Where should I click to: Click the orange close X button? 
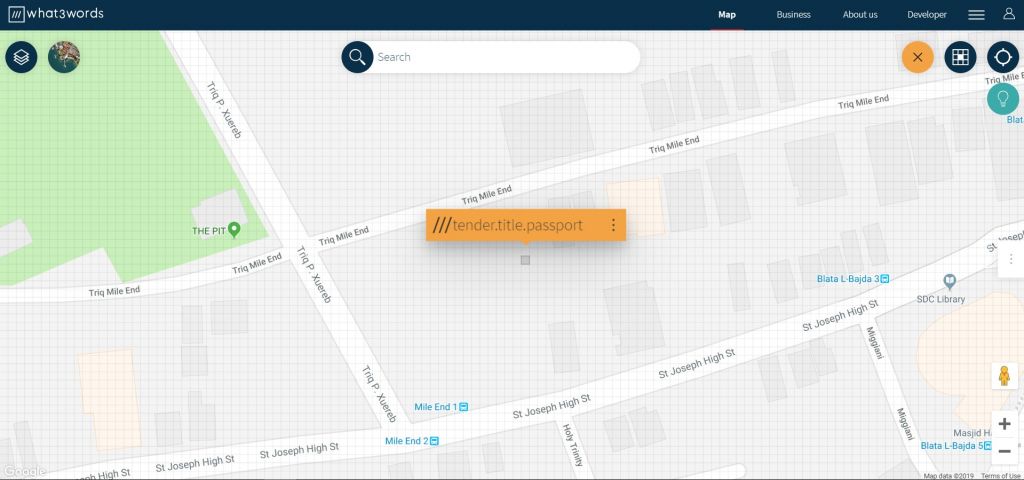point(918,57)
